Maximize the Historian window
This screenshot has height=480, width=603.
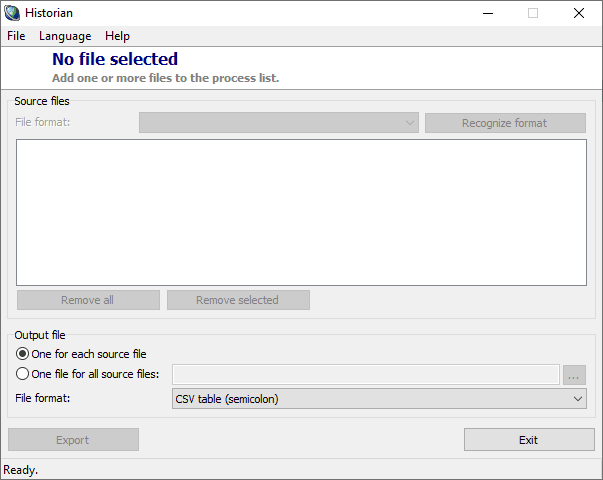(533, 13)
